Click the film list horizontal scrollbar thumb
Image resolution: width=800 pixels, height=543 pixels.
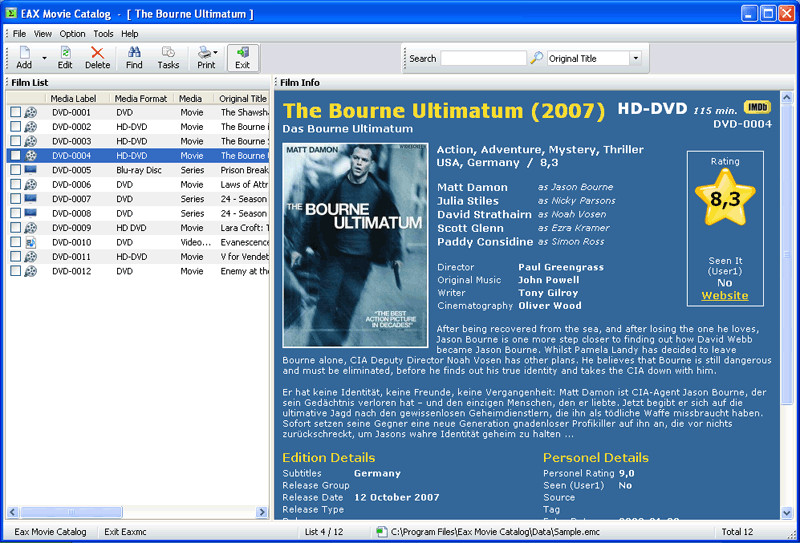click(71, 512)
